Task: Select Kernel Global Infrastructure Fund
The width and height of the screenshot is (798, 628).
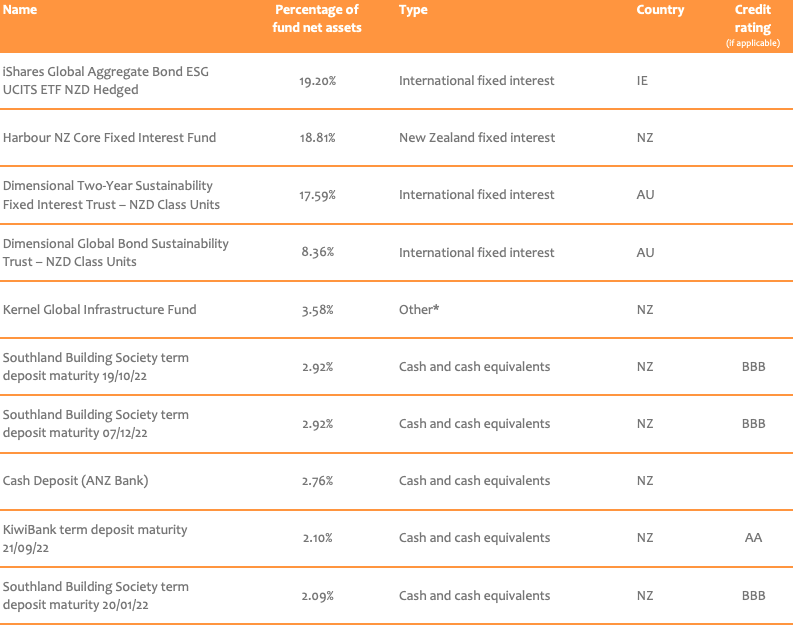Action: point(100,310)
